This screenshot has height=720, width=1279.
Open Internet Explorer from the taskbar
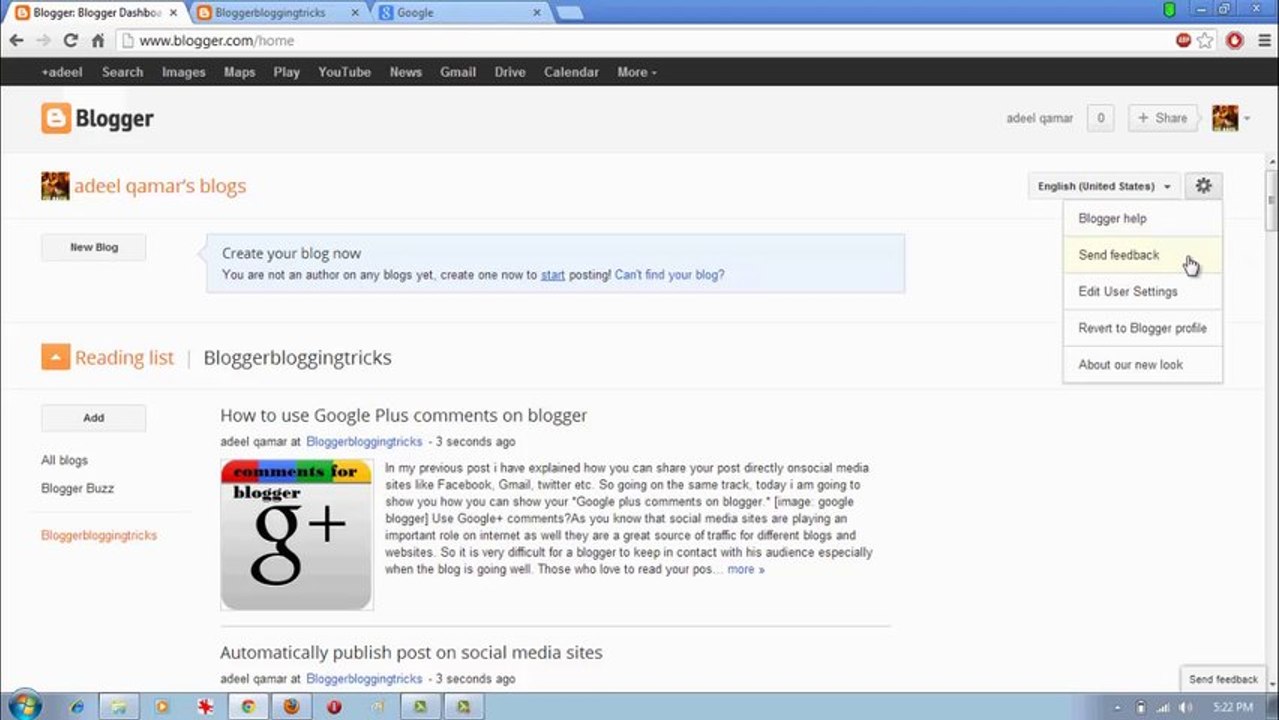coord(77,706)
